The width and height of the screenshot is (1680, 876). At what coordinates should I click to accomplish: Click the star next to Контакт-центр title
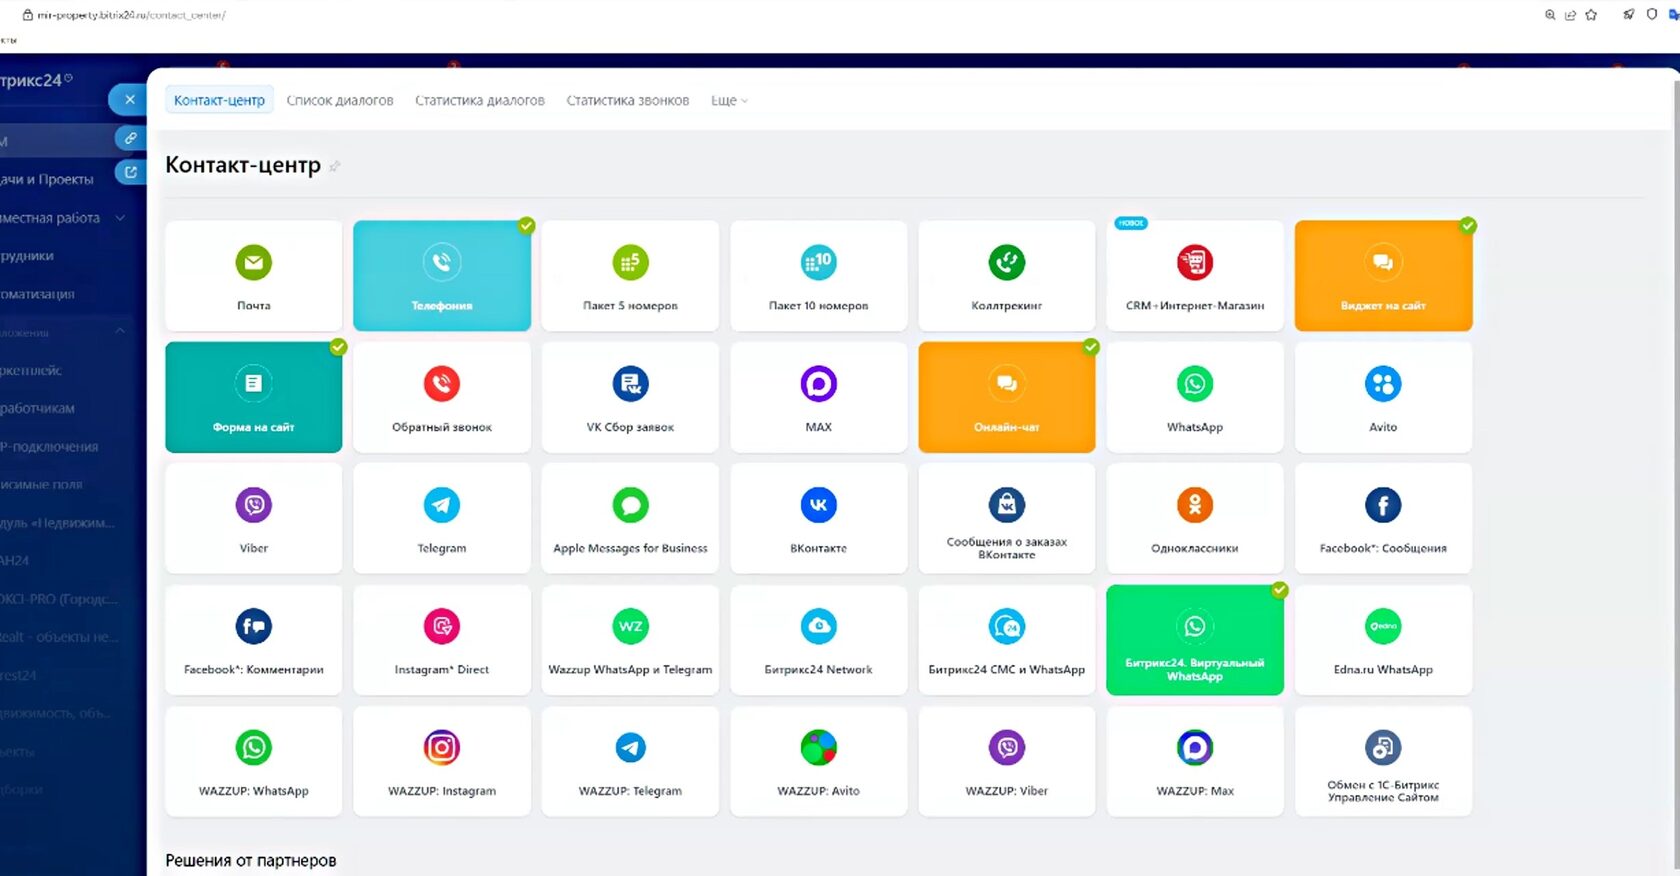(x=335, y=167)
